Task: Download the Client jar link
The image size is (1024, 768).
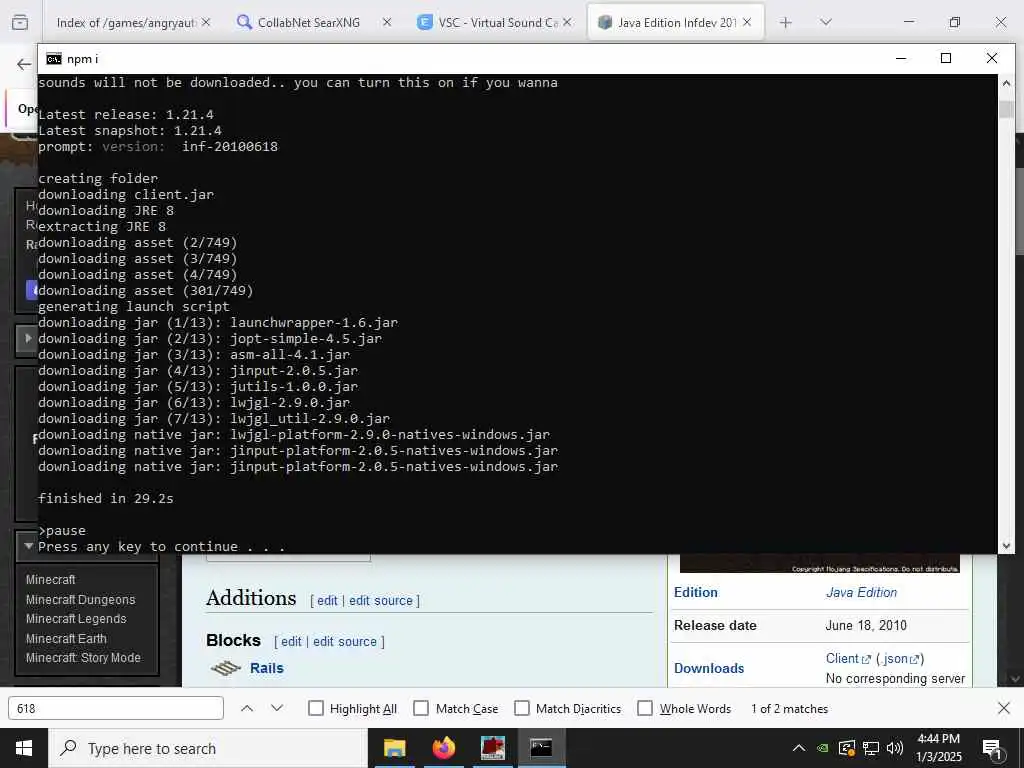Action: coord(848,658)
